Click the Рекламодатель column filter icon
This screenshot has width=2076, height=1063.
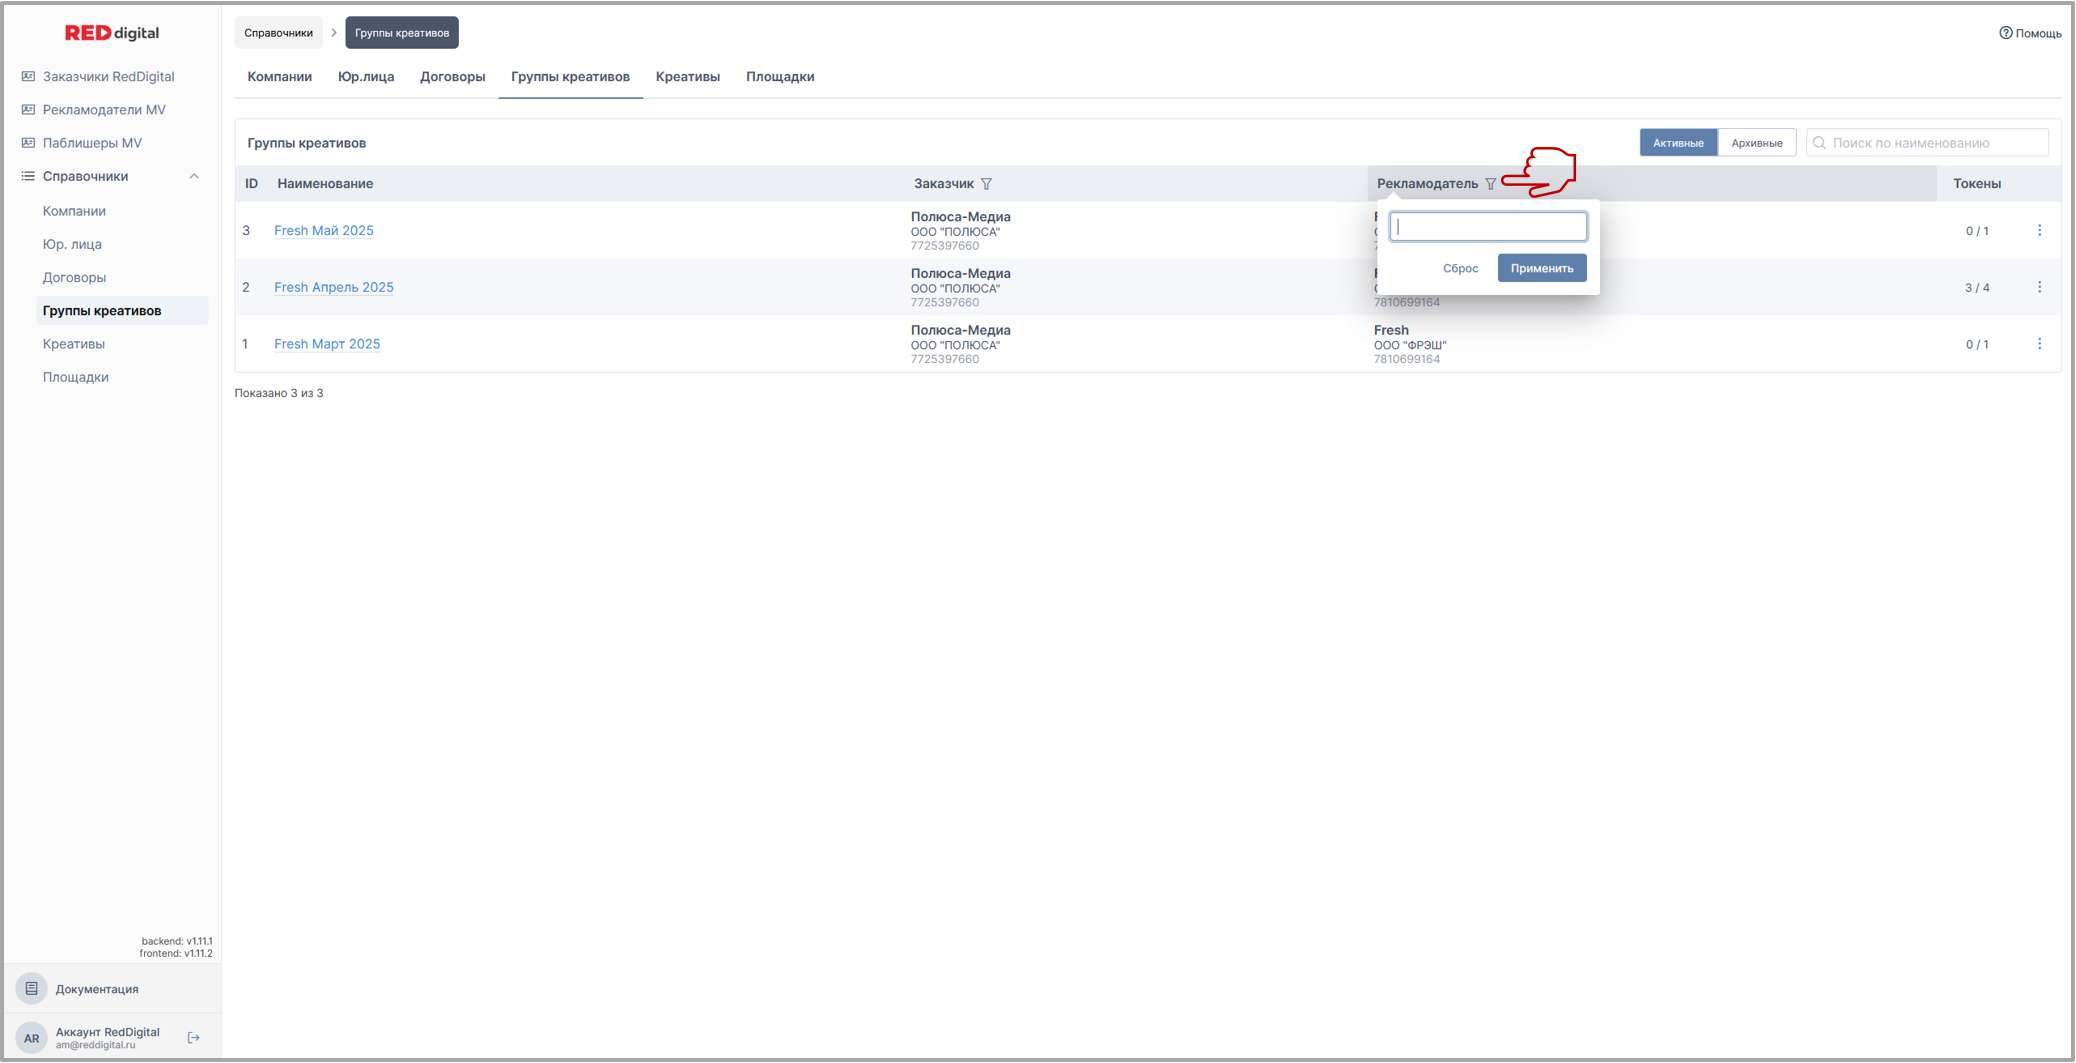(1490, 184)
